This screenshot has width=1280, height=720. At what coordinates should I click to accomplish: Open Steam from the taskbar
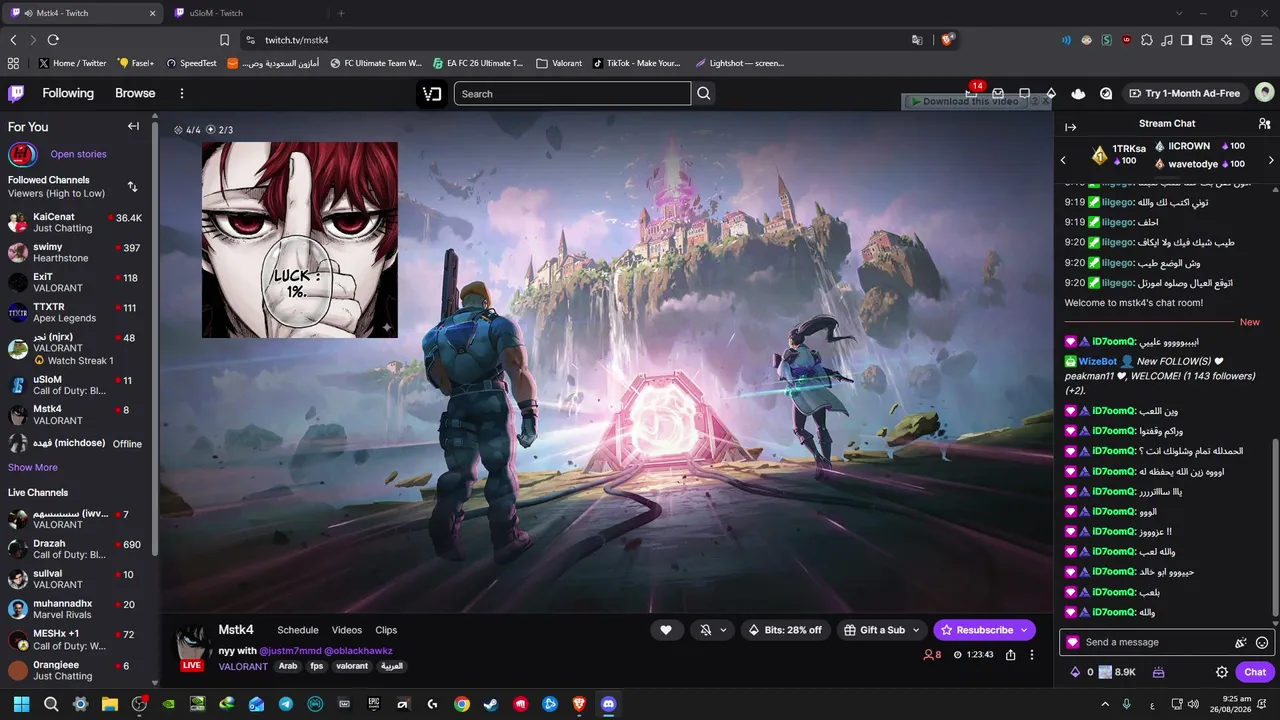491,704
